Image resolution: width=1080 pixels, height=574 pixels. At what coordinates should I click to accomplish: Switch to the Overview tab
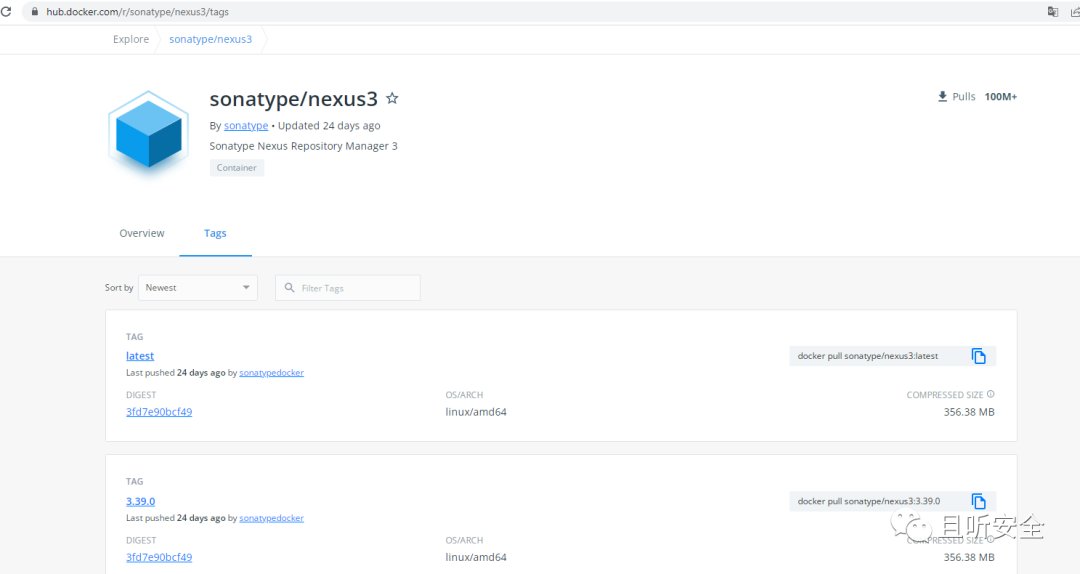pyautogui.click(x=142, y=234)
